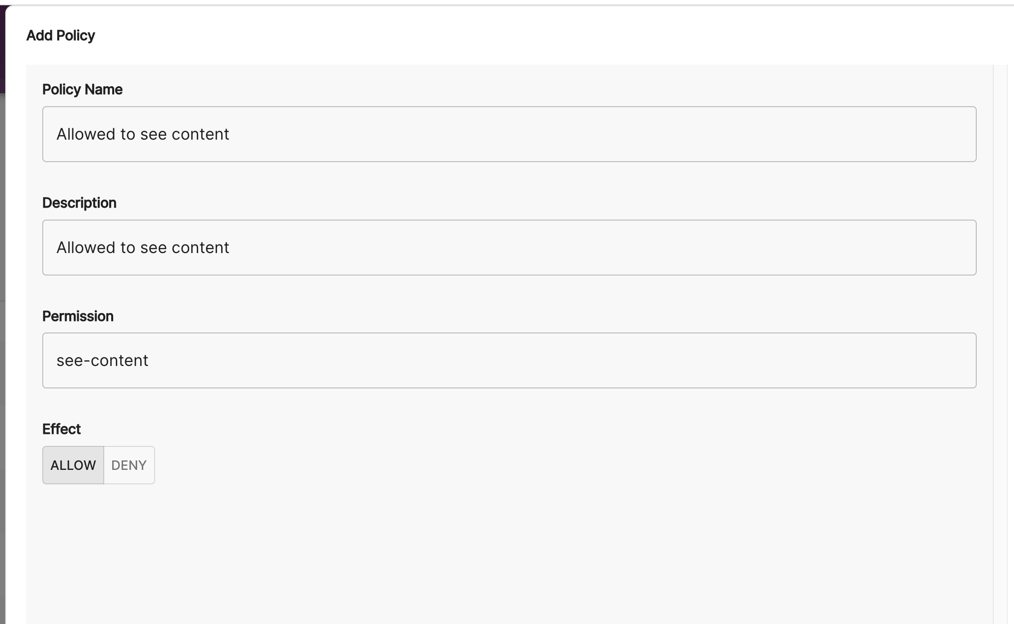This screenshot has height=624, width=1014.
Task: Click the "see-content" text in Permission
Action: (102, 360)
